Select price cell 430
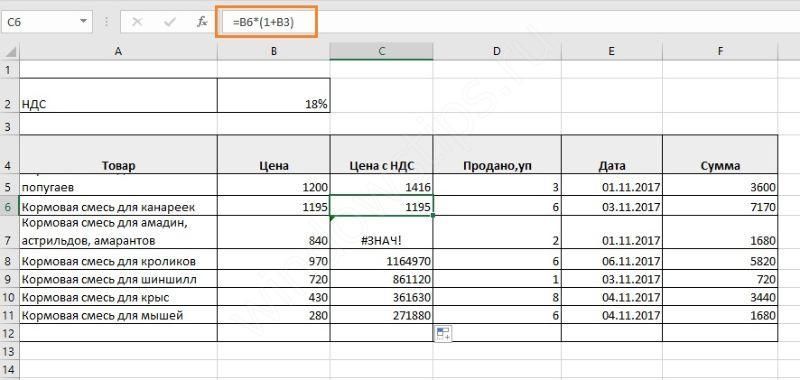800x380 pixels. coord(274,296)
